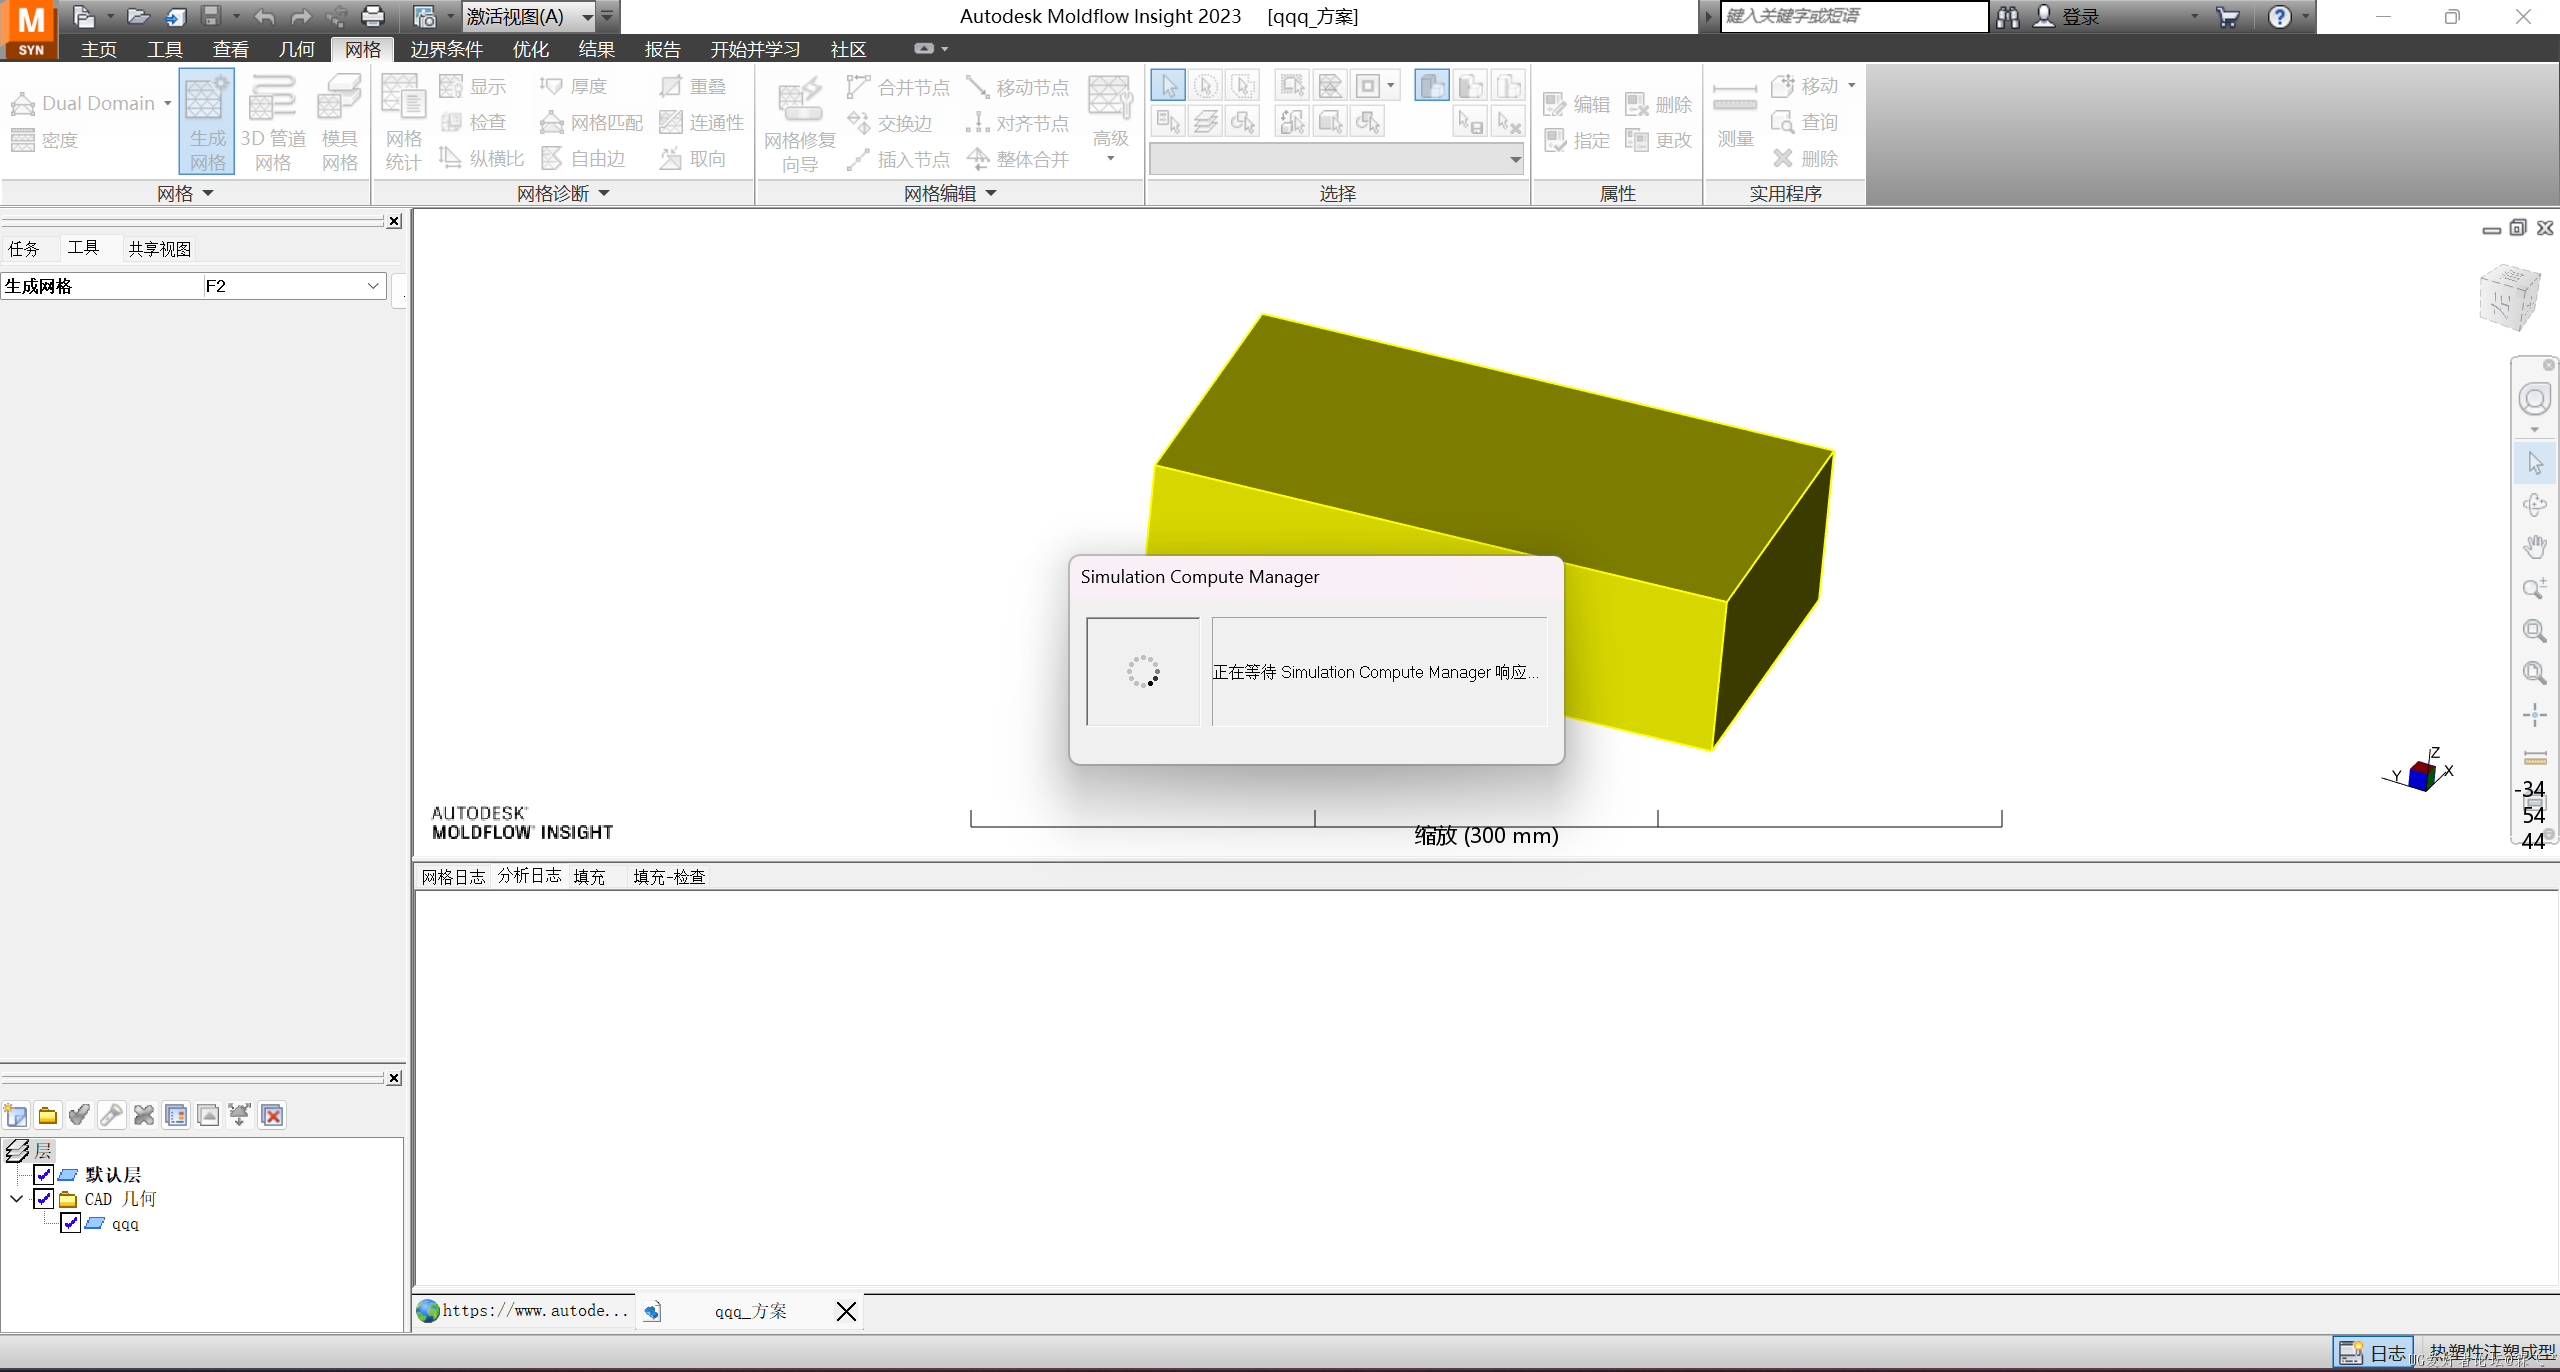The image size is (2560, 1372).
Task: Close the qqq_方案 document tab
Action: pos(846,1311)
